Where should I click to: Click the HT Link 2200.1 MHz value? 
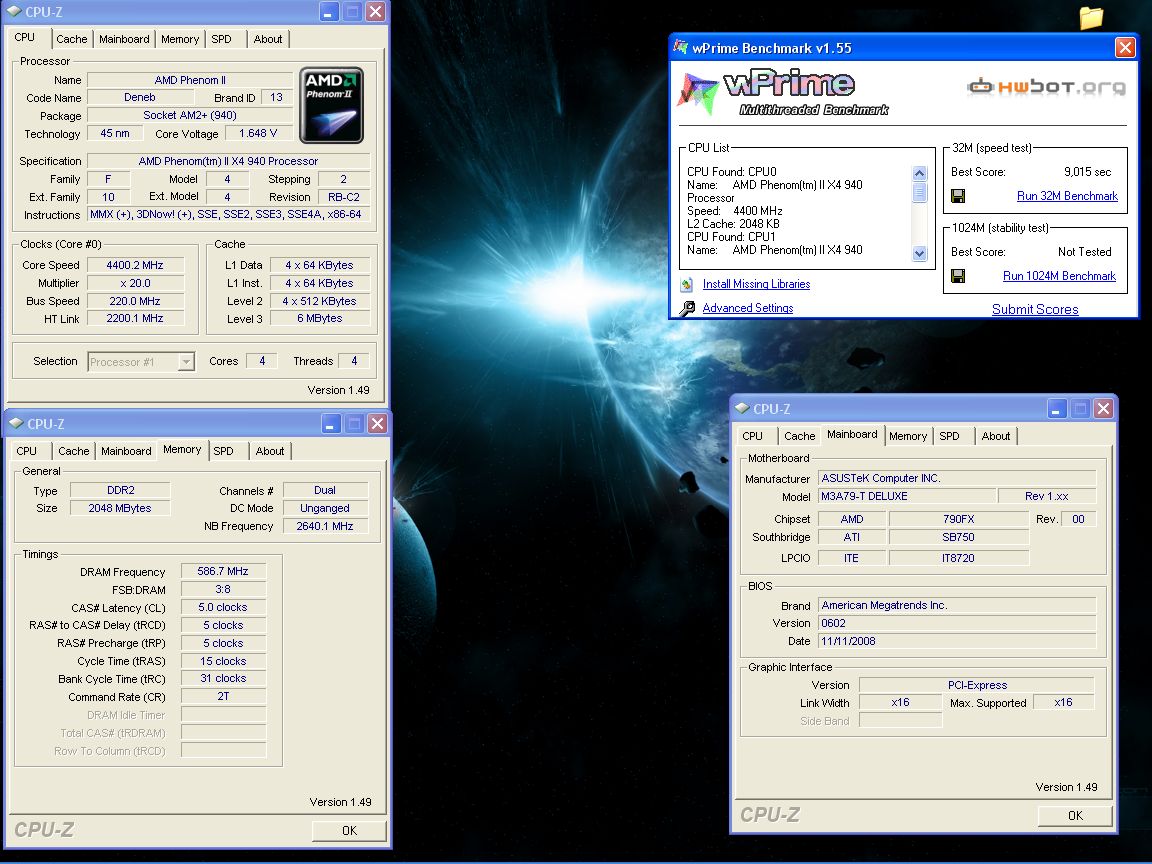point(135,319)
